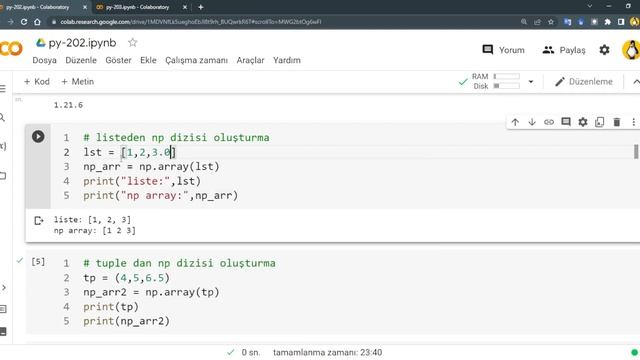Click output text np array: [1 2 3]
The width and height of the screenshot is (640, 360).
pyautogui.click(x=95, y=231)
